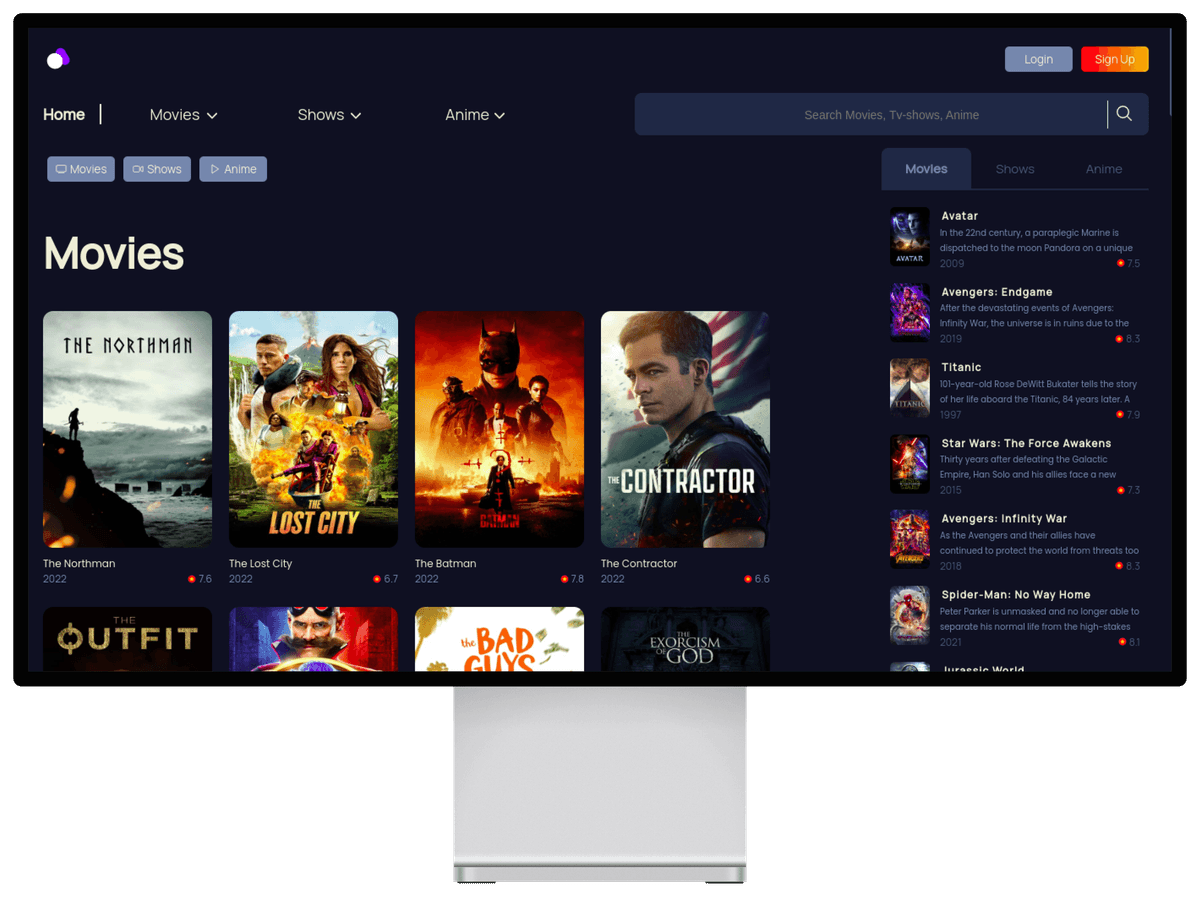Image resolution: width=1200 pixels, height=905 pixels.
Task: Click the "The Contractor" title text
Action: tap(639, 564)
